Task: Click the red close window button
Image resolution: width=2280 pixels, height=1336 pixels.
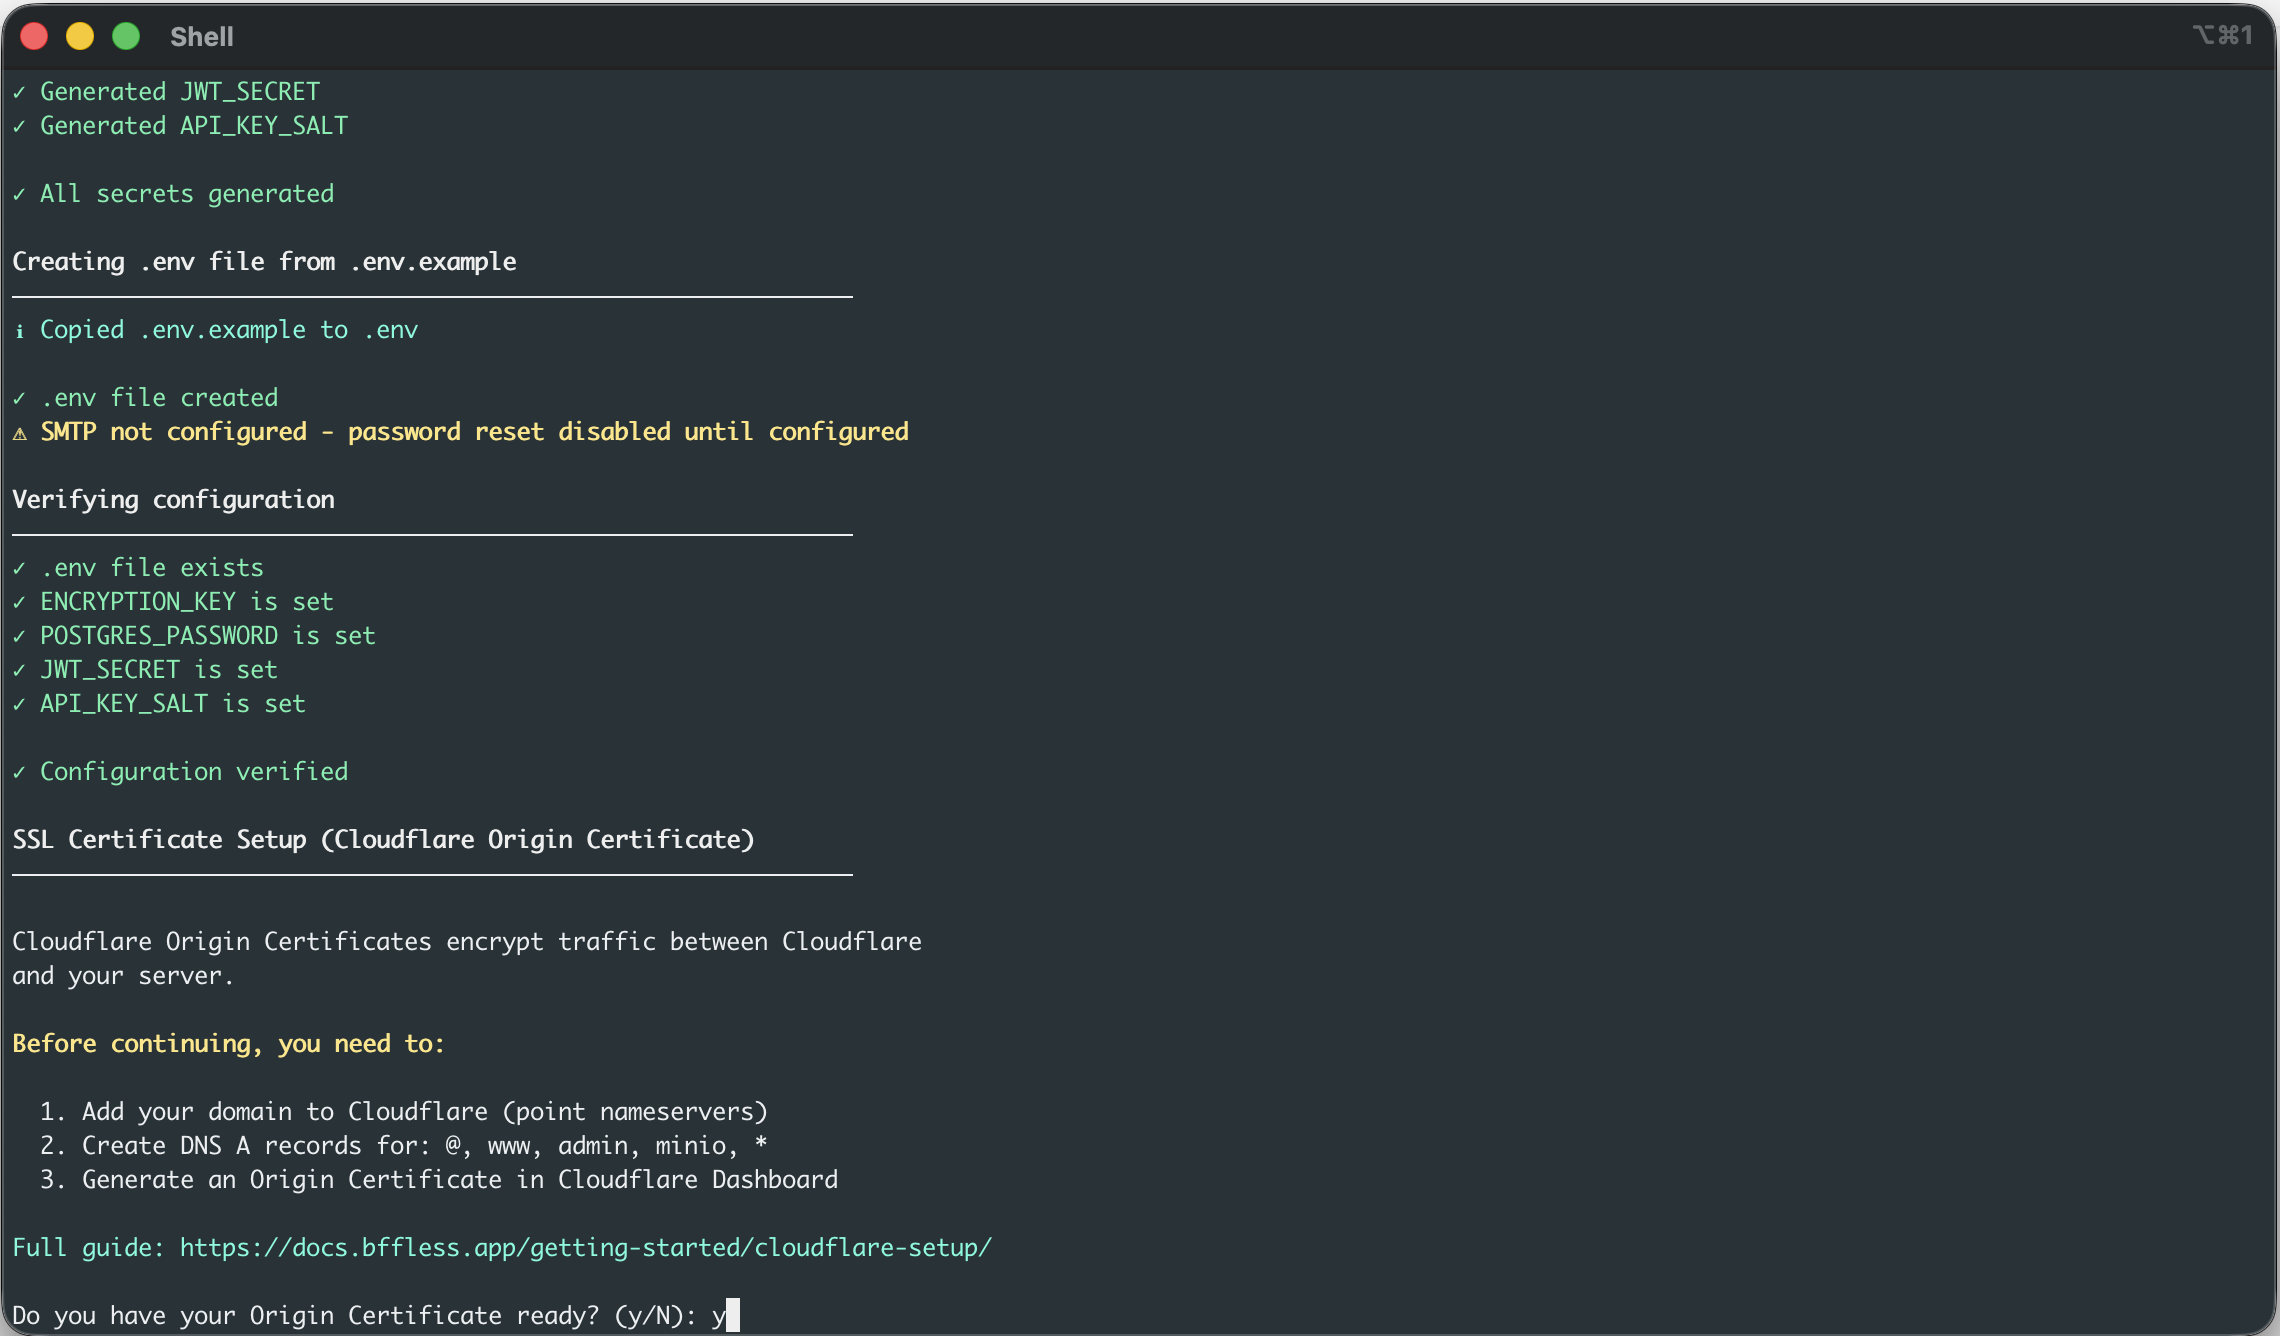Action: tap(34, 37)
